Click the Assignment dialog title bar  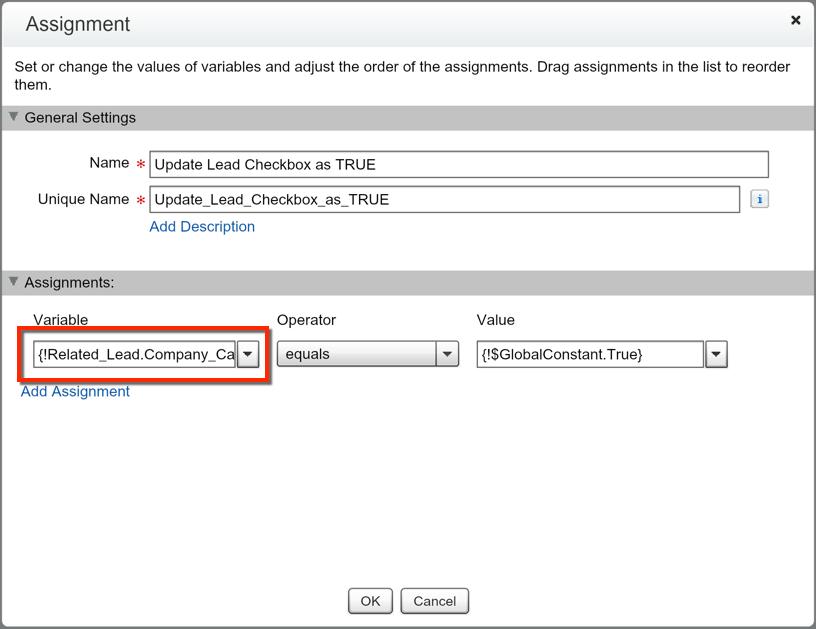[400, 23]
